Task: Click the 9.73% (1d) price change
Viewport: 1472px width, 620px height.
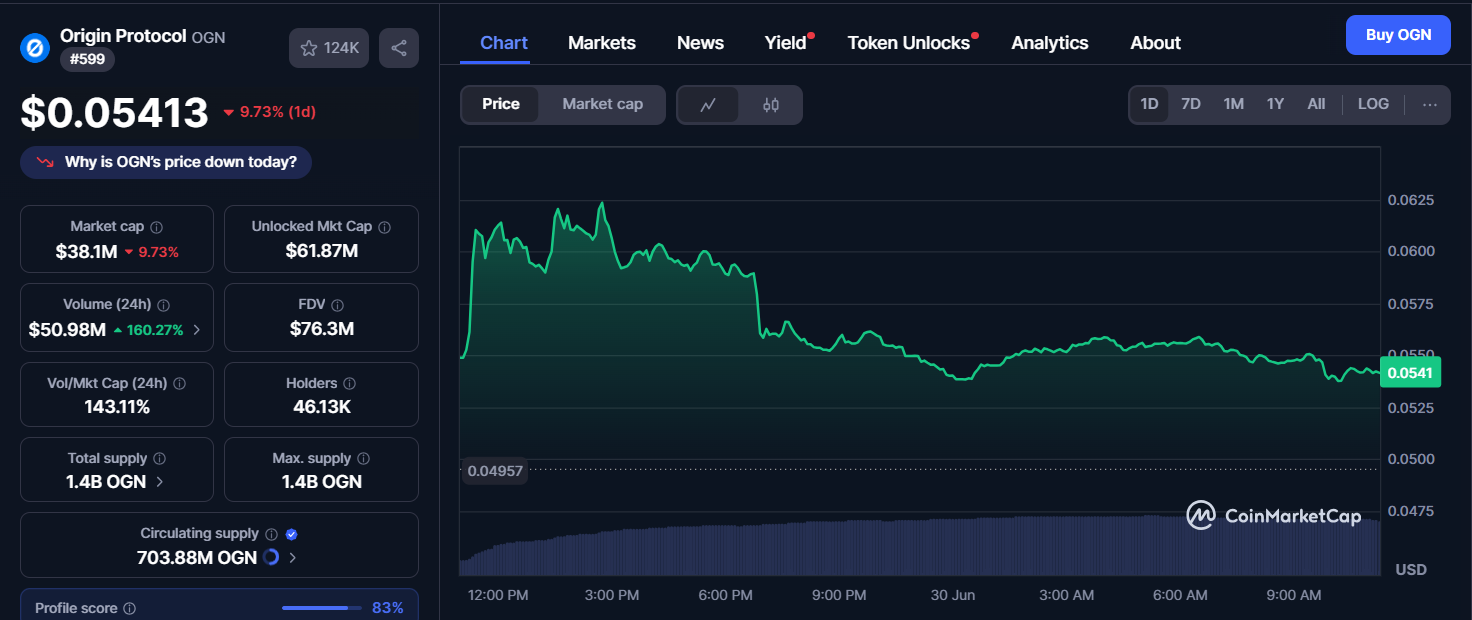Action: coord(269,112)
